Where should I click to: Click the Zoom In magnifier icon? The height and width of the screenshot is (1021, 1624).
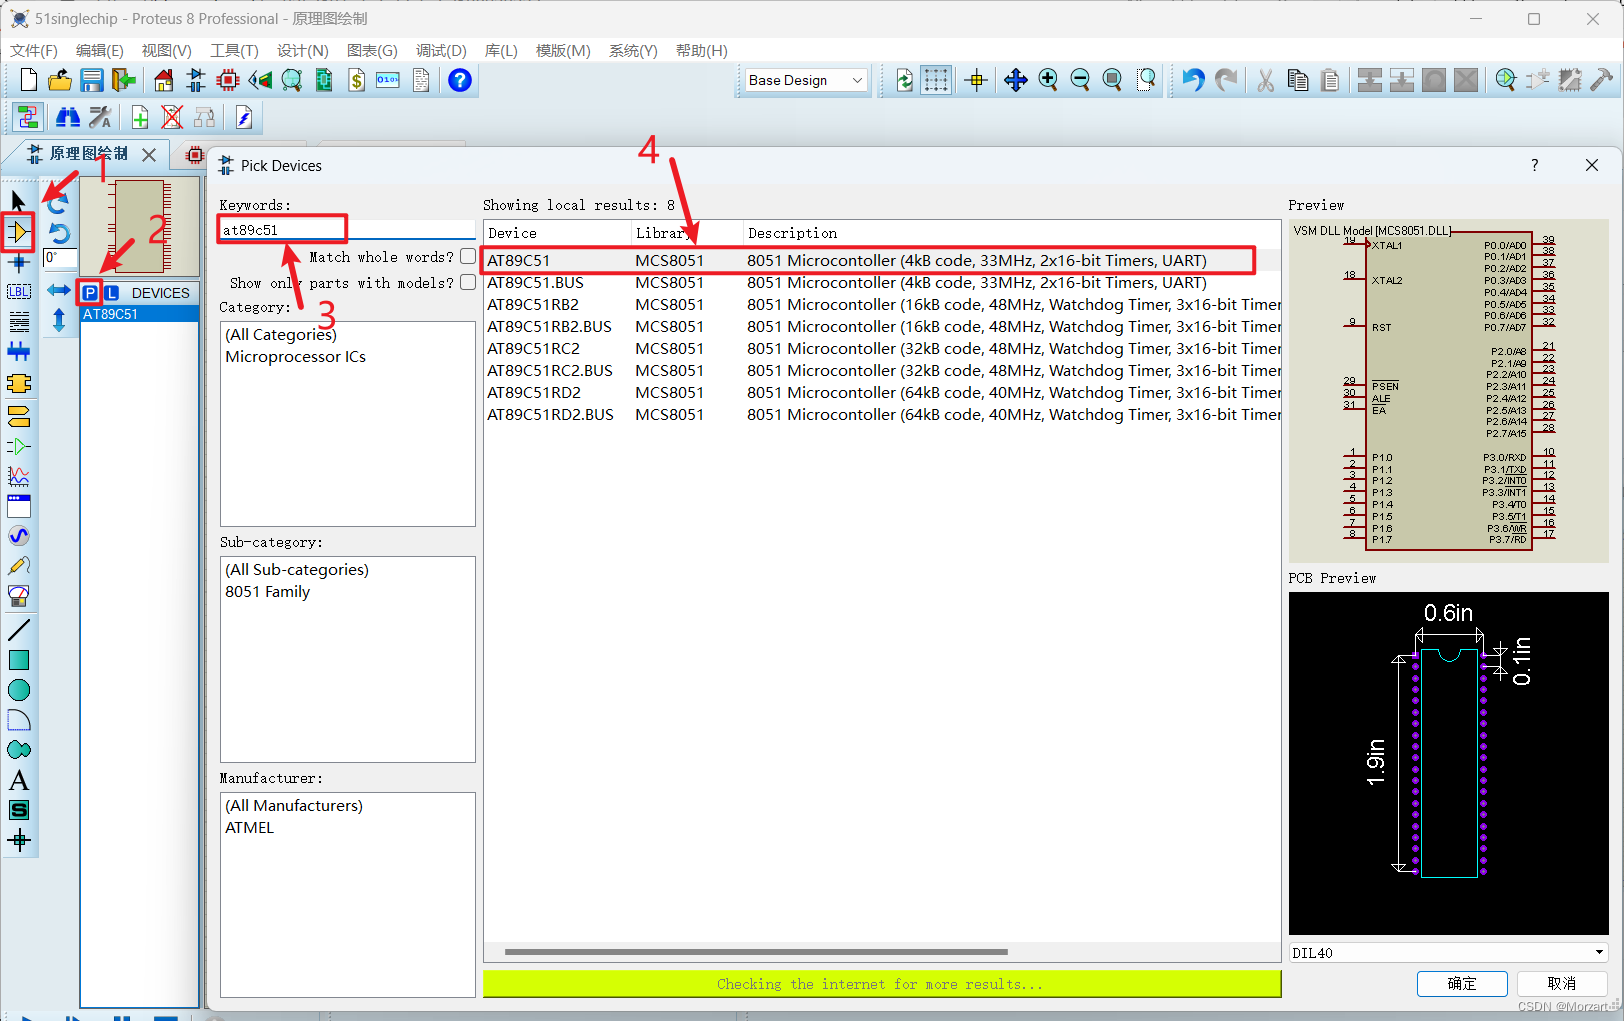coord(1048,80)
